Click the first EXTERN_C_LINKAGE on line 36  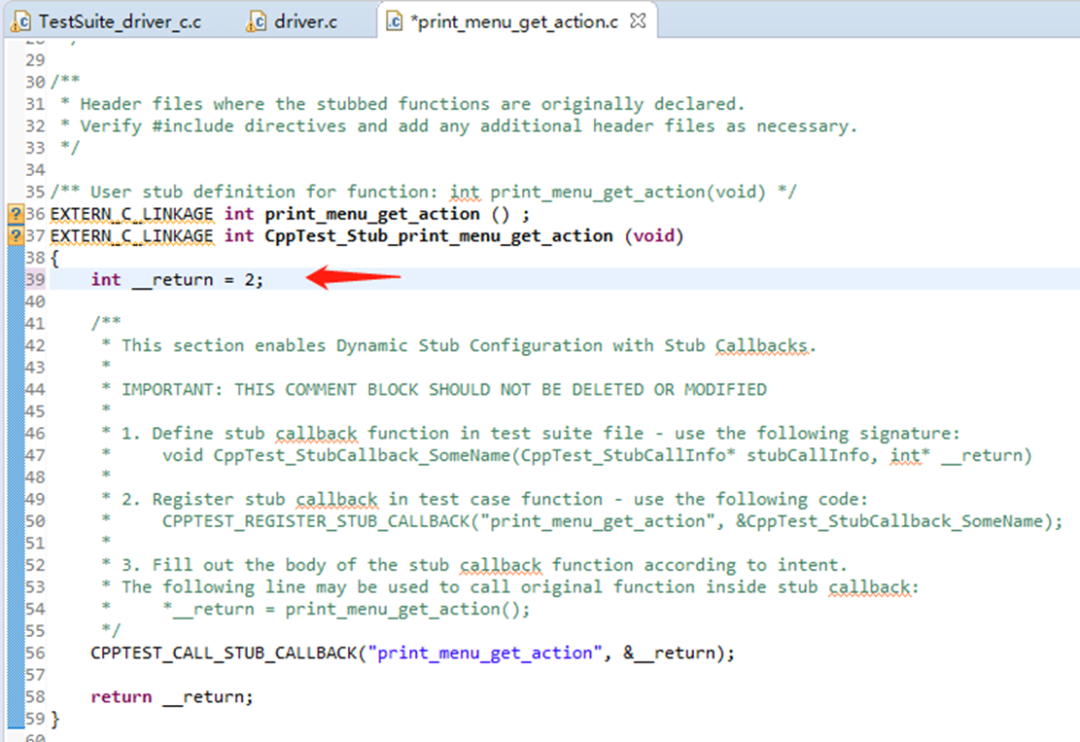(x=131, y=214)
